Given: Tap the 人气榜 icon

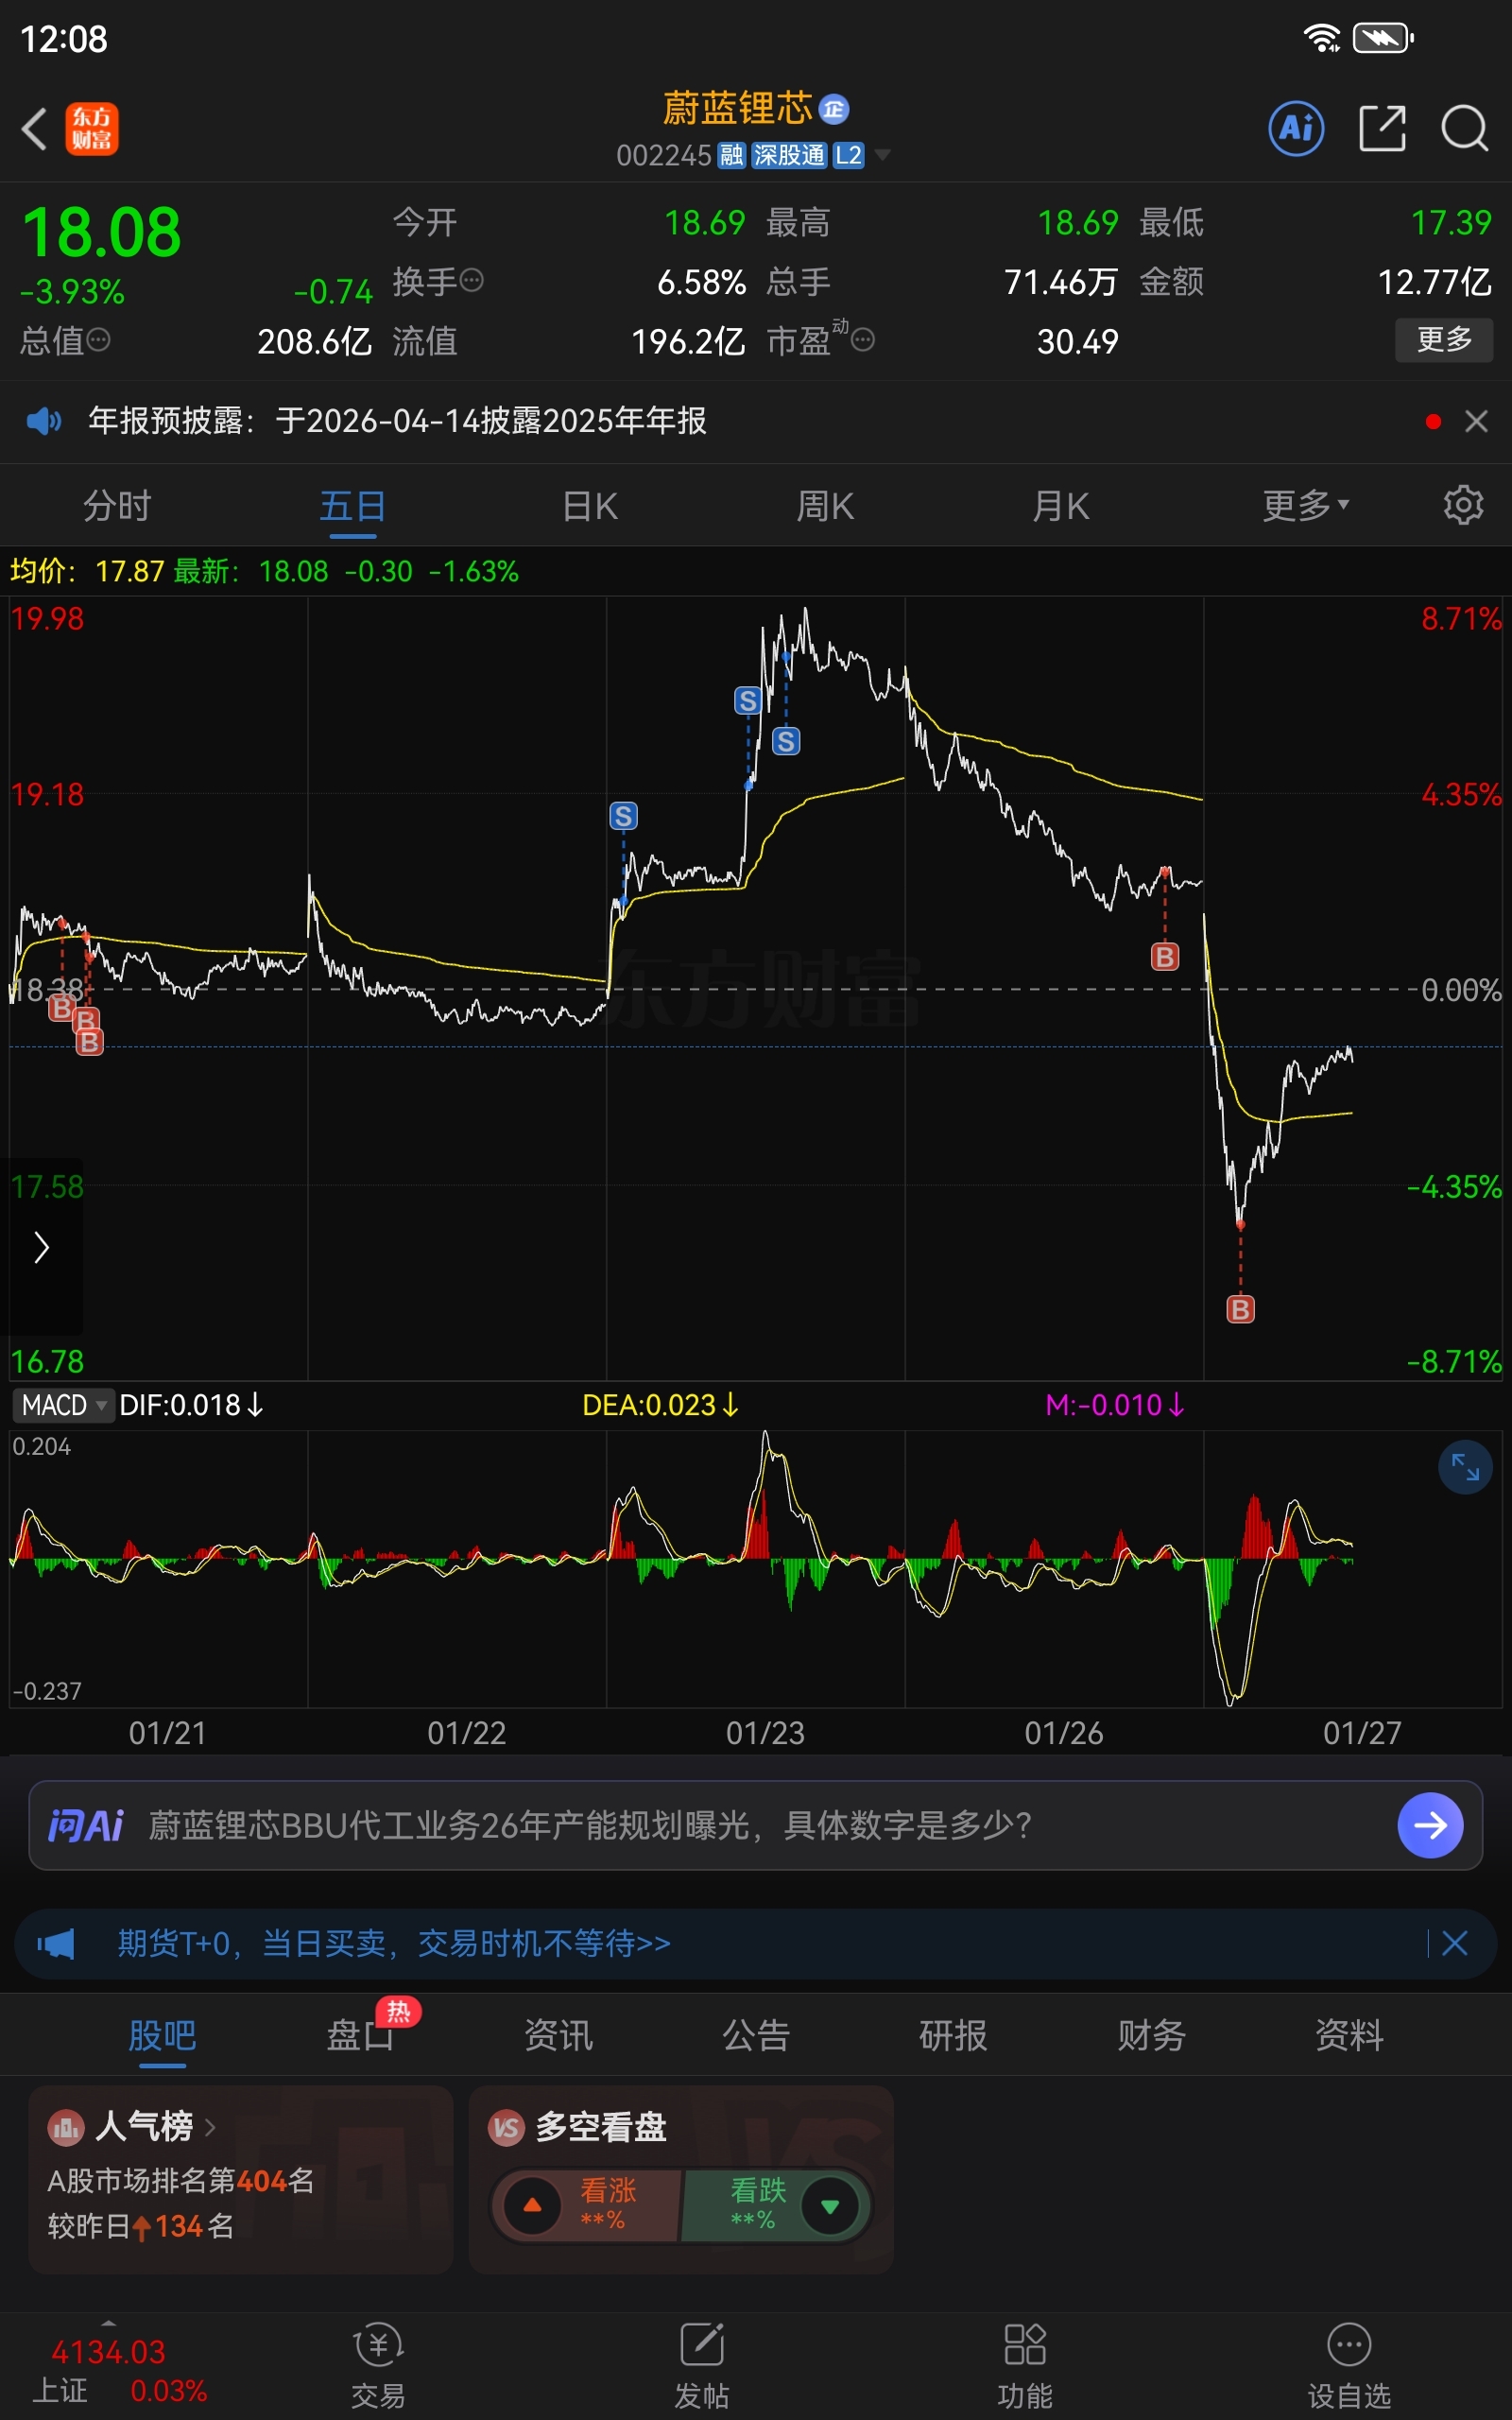Looking at the screenshot, I should click(x=66, y=2127).
